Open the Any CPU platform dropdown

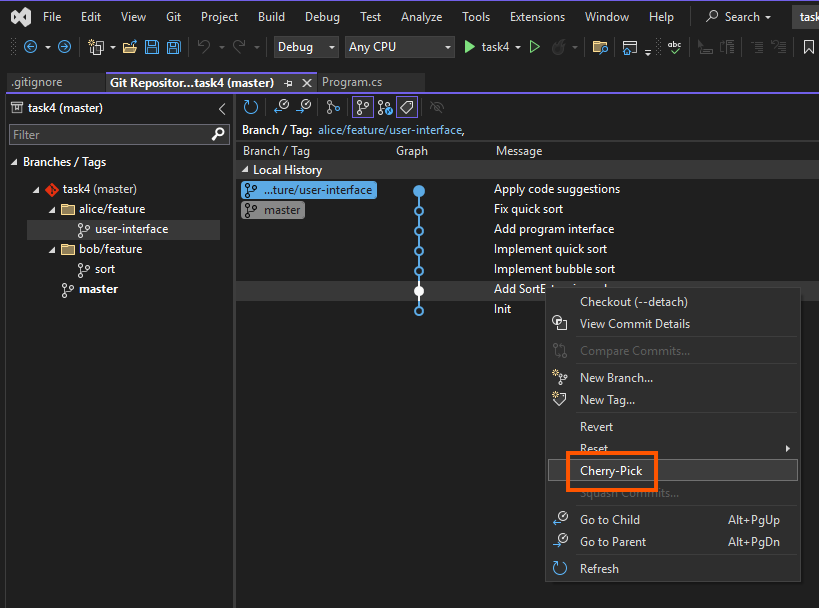click(x=399, y=47)
